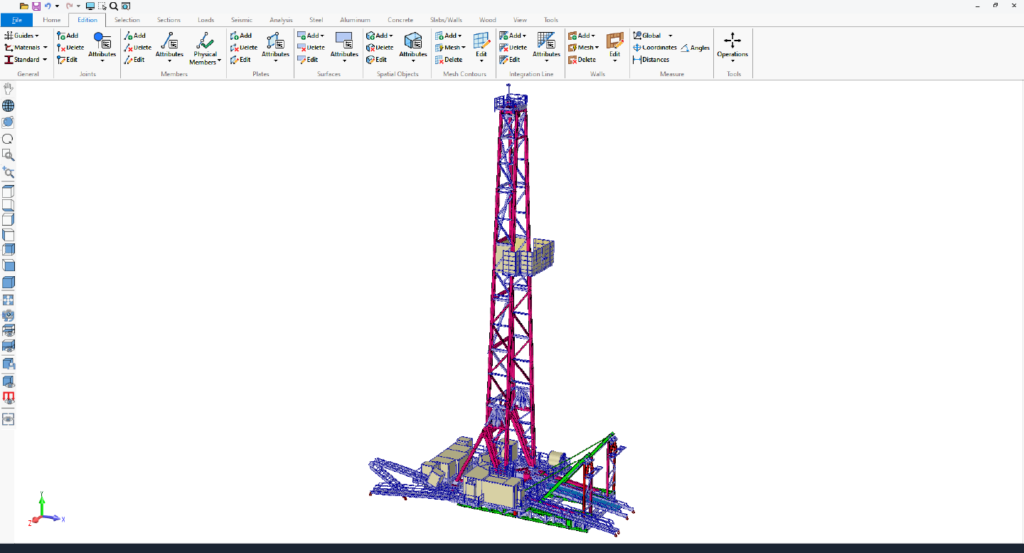Screen dimensions: 1024x553
Task: Open Walls Edit dropdown
Action: pos(615,47)
